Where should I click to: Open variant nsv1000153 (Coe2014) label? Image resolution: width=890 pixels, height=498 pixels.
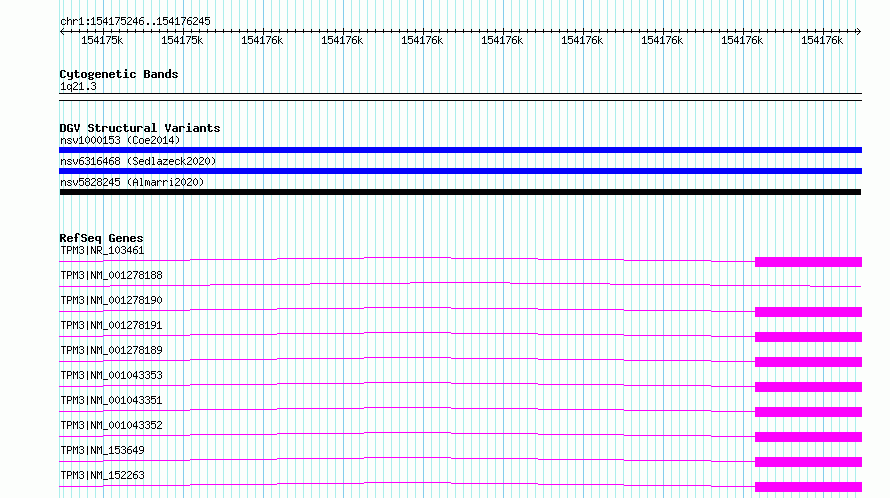(120, 140)
